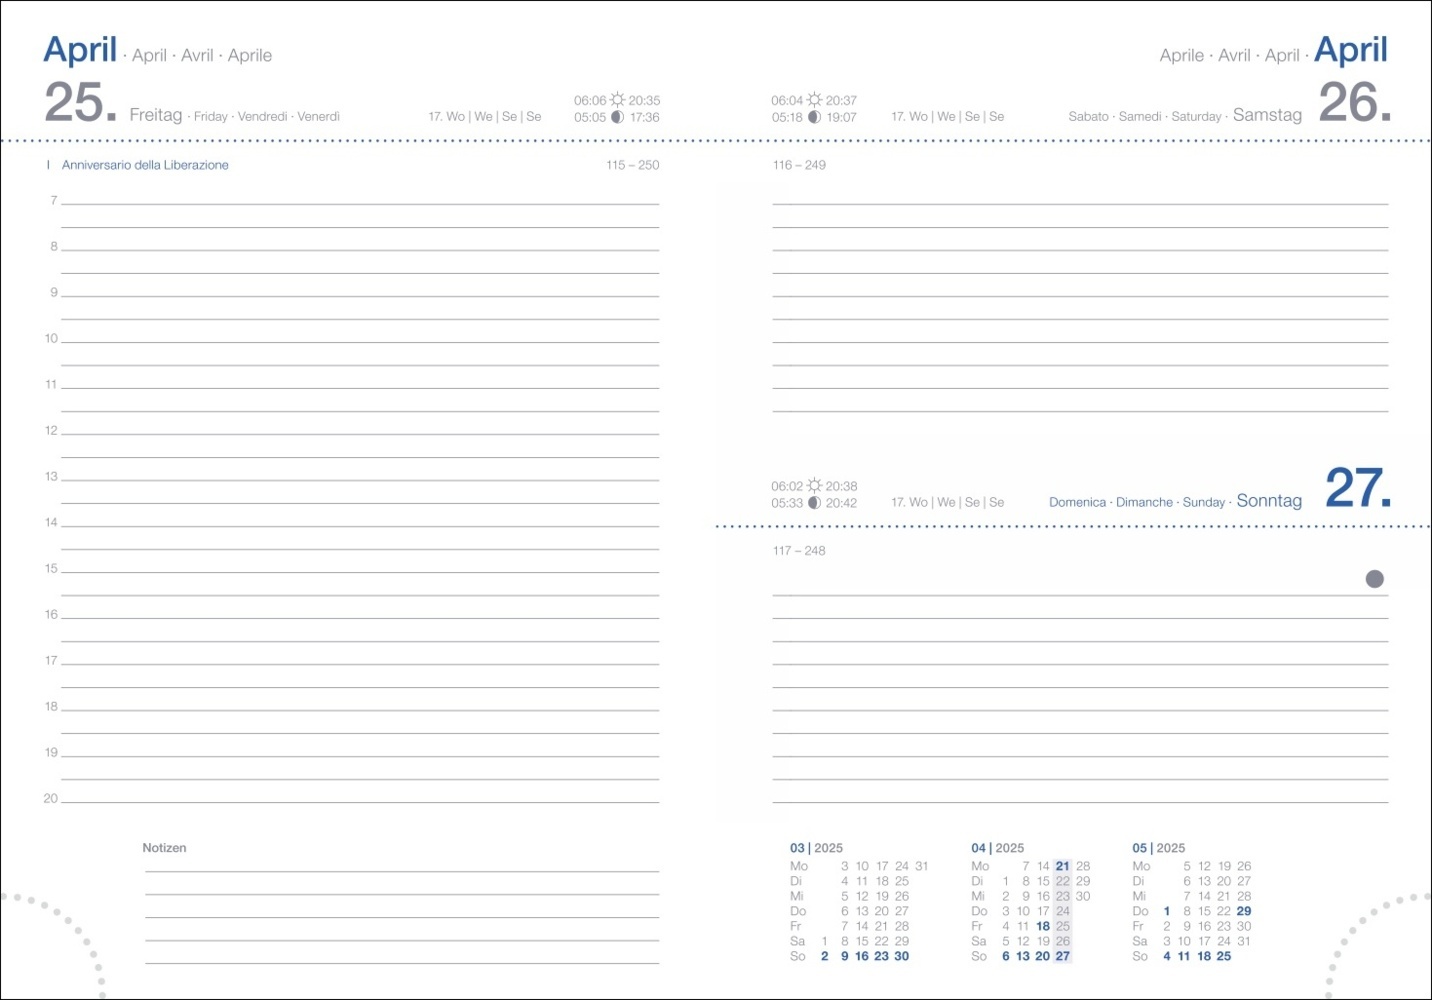Click the moon icon beside 05:05 on Friday

coord(618,117)
